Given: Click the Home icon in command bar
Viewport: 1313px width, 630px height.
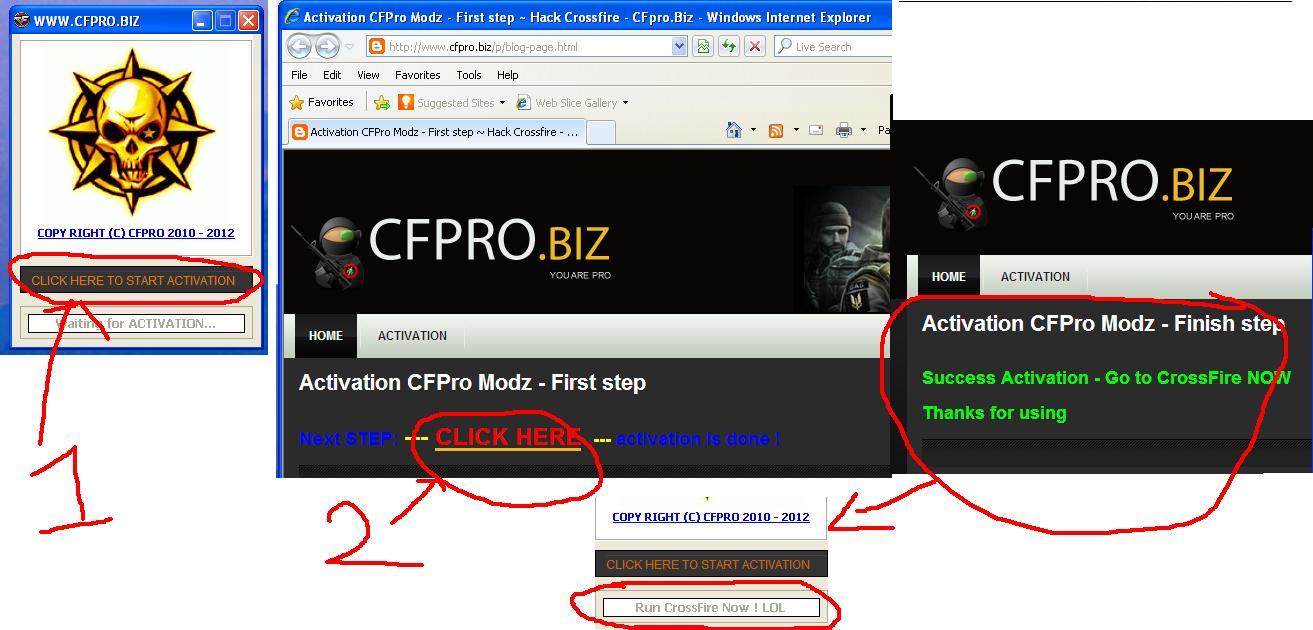Looking at the screenshot, I should click(x=734, y=130).
